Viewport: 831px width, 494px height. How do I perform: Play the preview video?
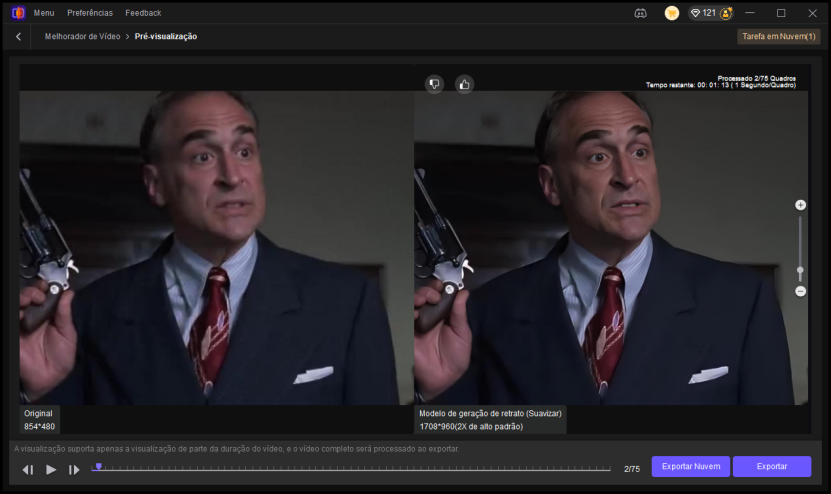click(51, 470)
